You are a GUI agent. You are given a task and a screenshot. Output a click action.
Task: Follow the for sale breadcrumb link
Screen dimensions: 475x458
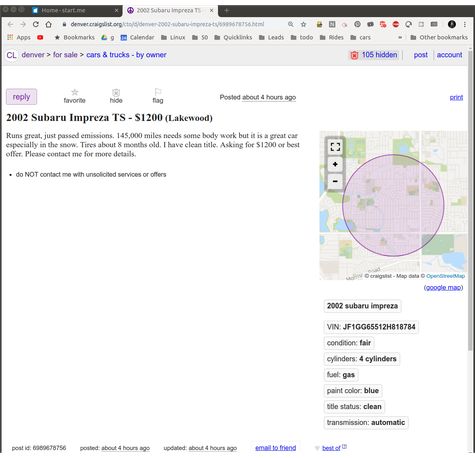[x=65, y=55]
